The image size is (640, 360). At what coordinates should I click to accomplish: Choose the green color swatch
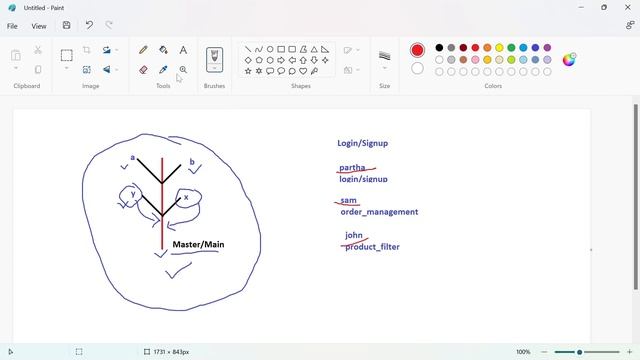click(x=511, y=48)
